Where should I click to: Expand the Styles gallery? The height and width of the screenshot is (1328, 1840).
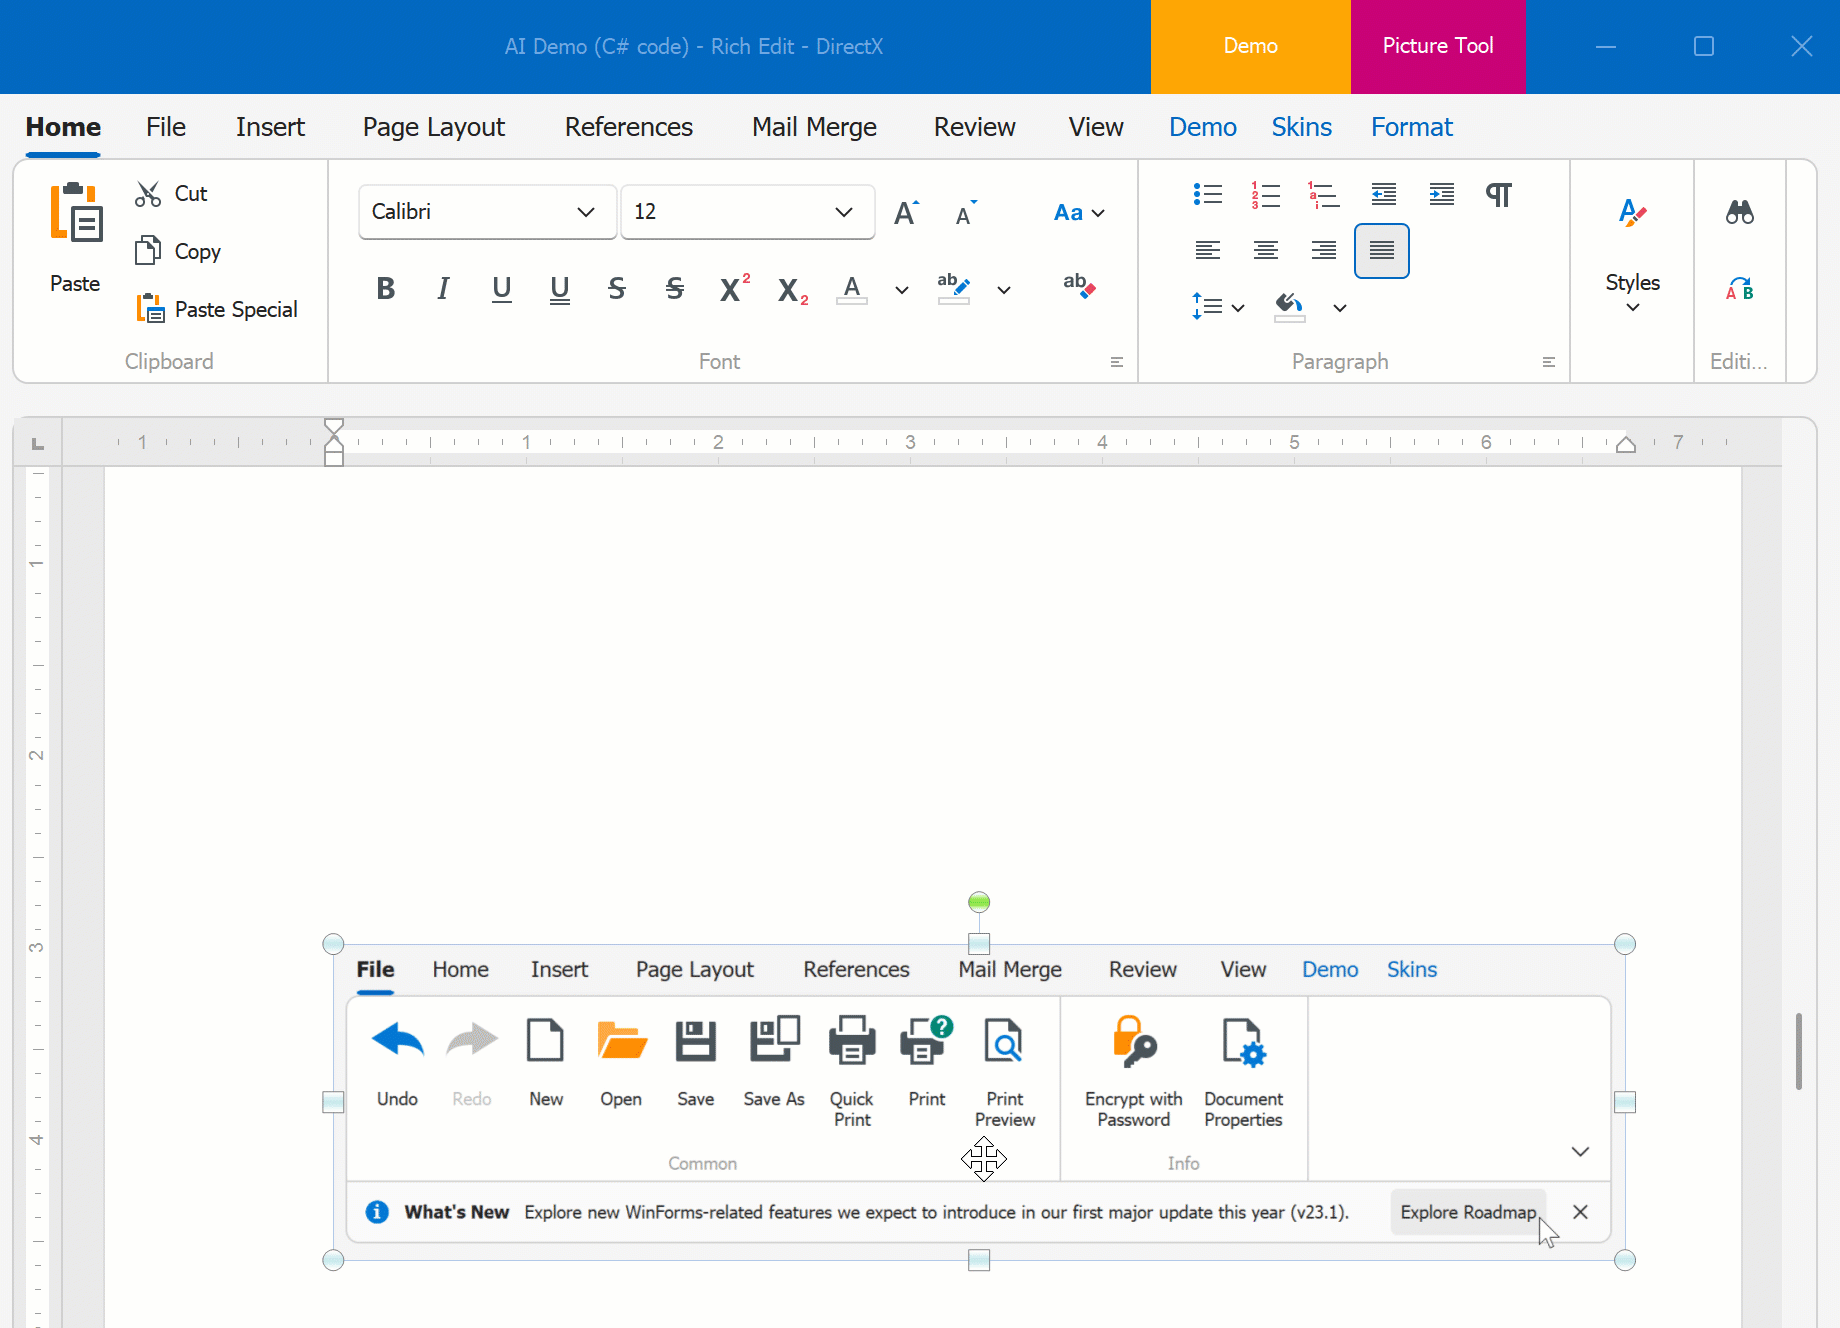click(1632, 308)
